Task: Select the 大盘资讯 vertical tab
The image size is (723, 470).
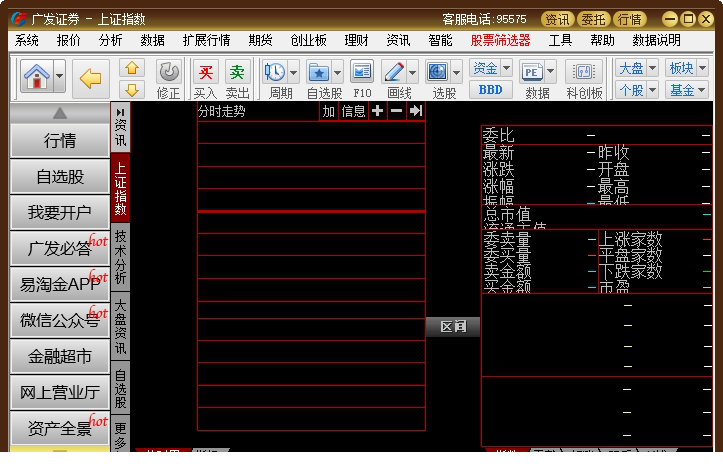Action: point(120,326)
